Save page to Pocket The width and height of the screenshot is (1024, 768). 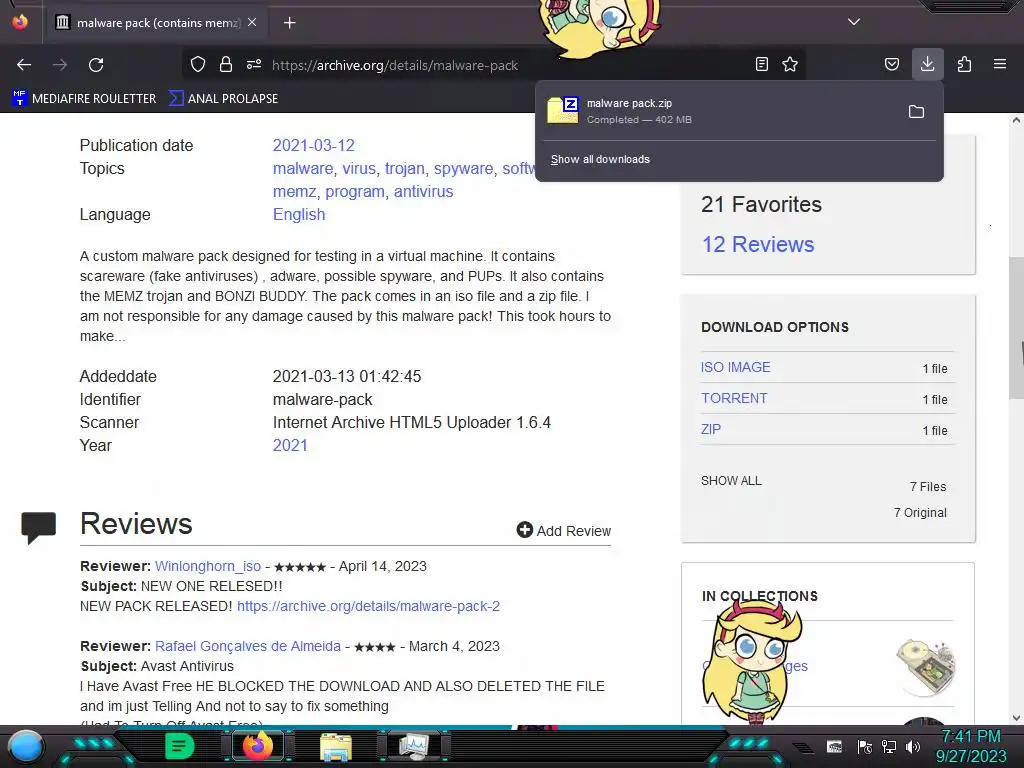click(892, 64)
